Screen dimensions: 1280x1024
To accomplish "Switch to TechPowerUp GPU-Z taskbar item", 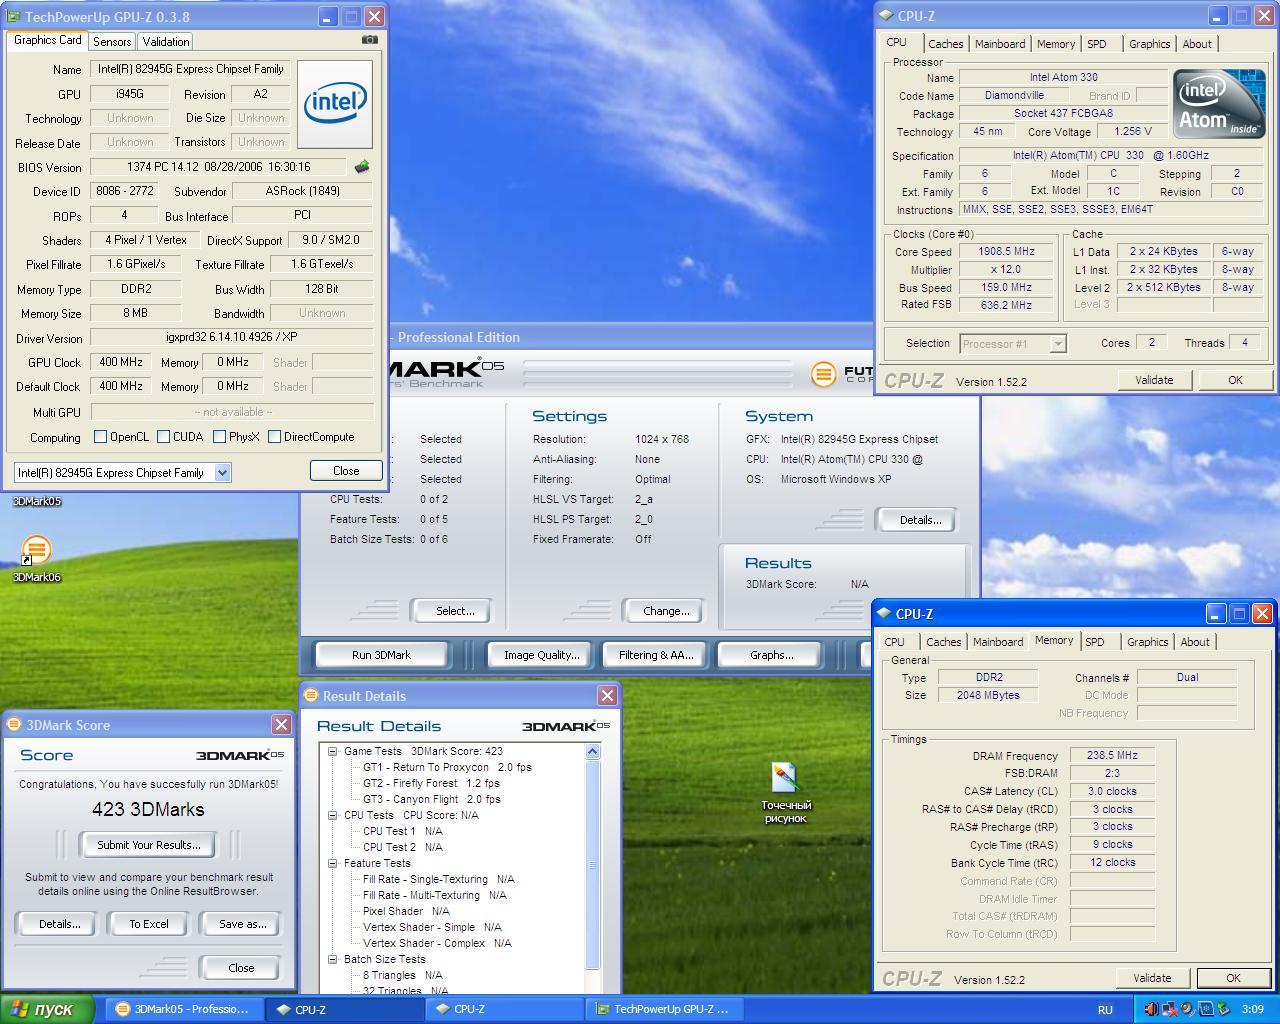I will (665, 1009).
